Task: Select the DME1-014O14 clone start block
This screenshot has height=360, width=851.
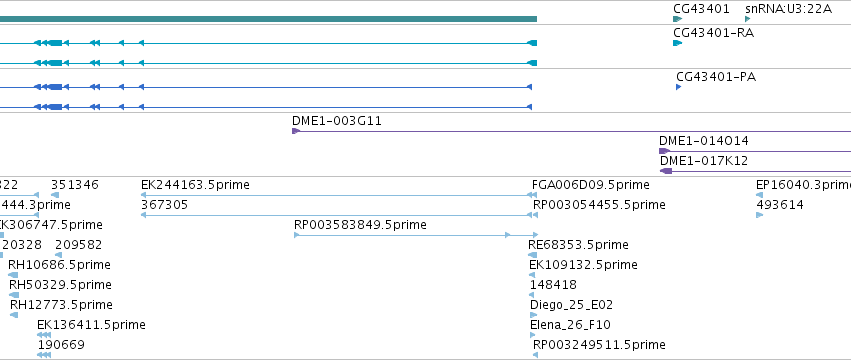Action: [x=664, y=151]
